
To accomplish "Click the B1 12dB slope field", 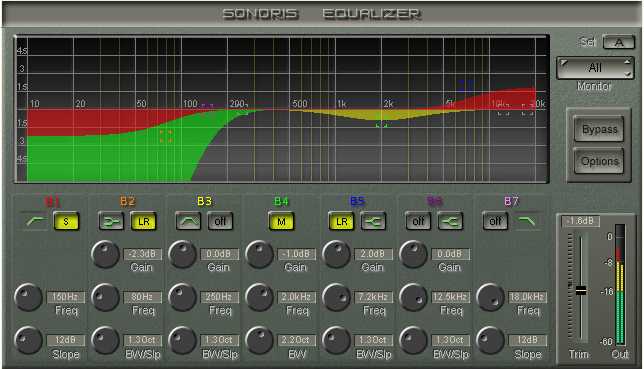I will click(x=65, y=340).
